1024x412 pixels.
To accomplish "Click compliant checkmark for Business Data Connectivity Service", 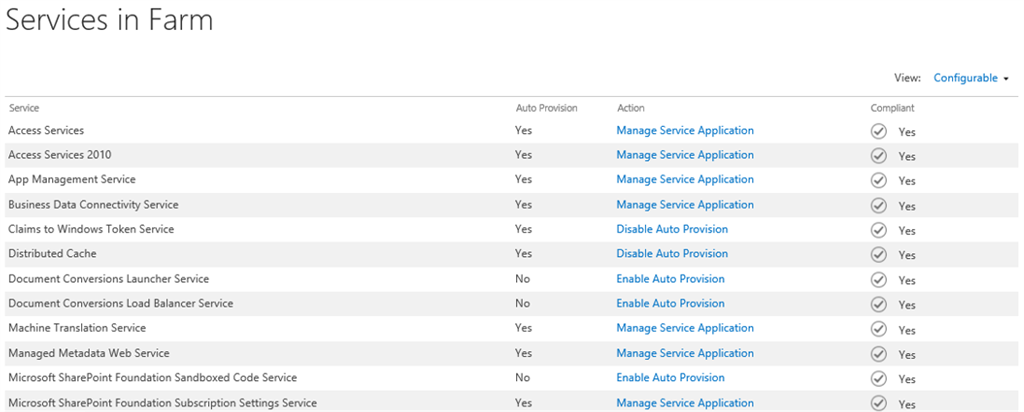I will [x=879, y=205].
